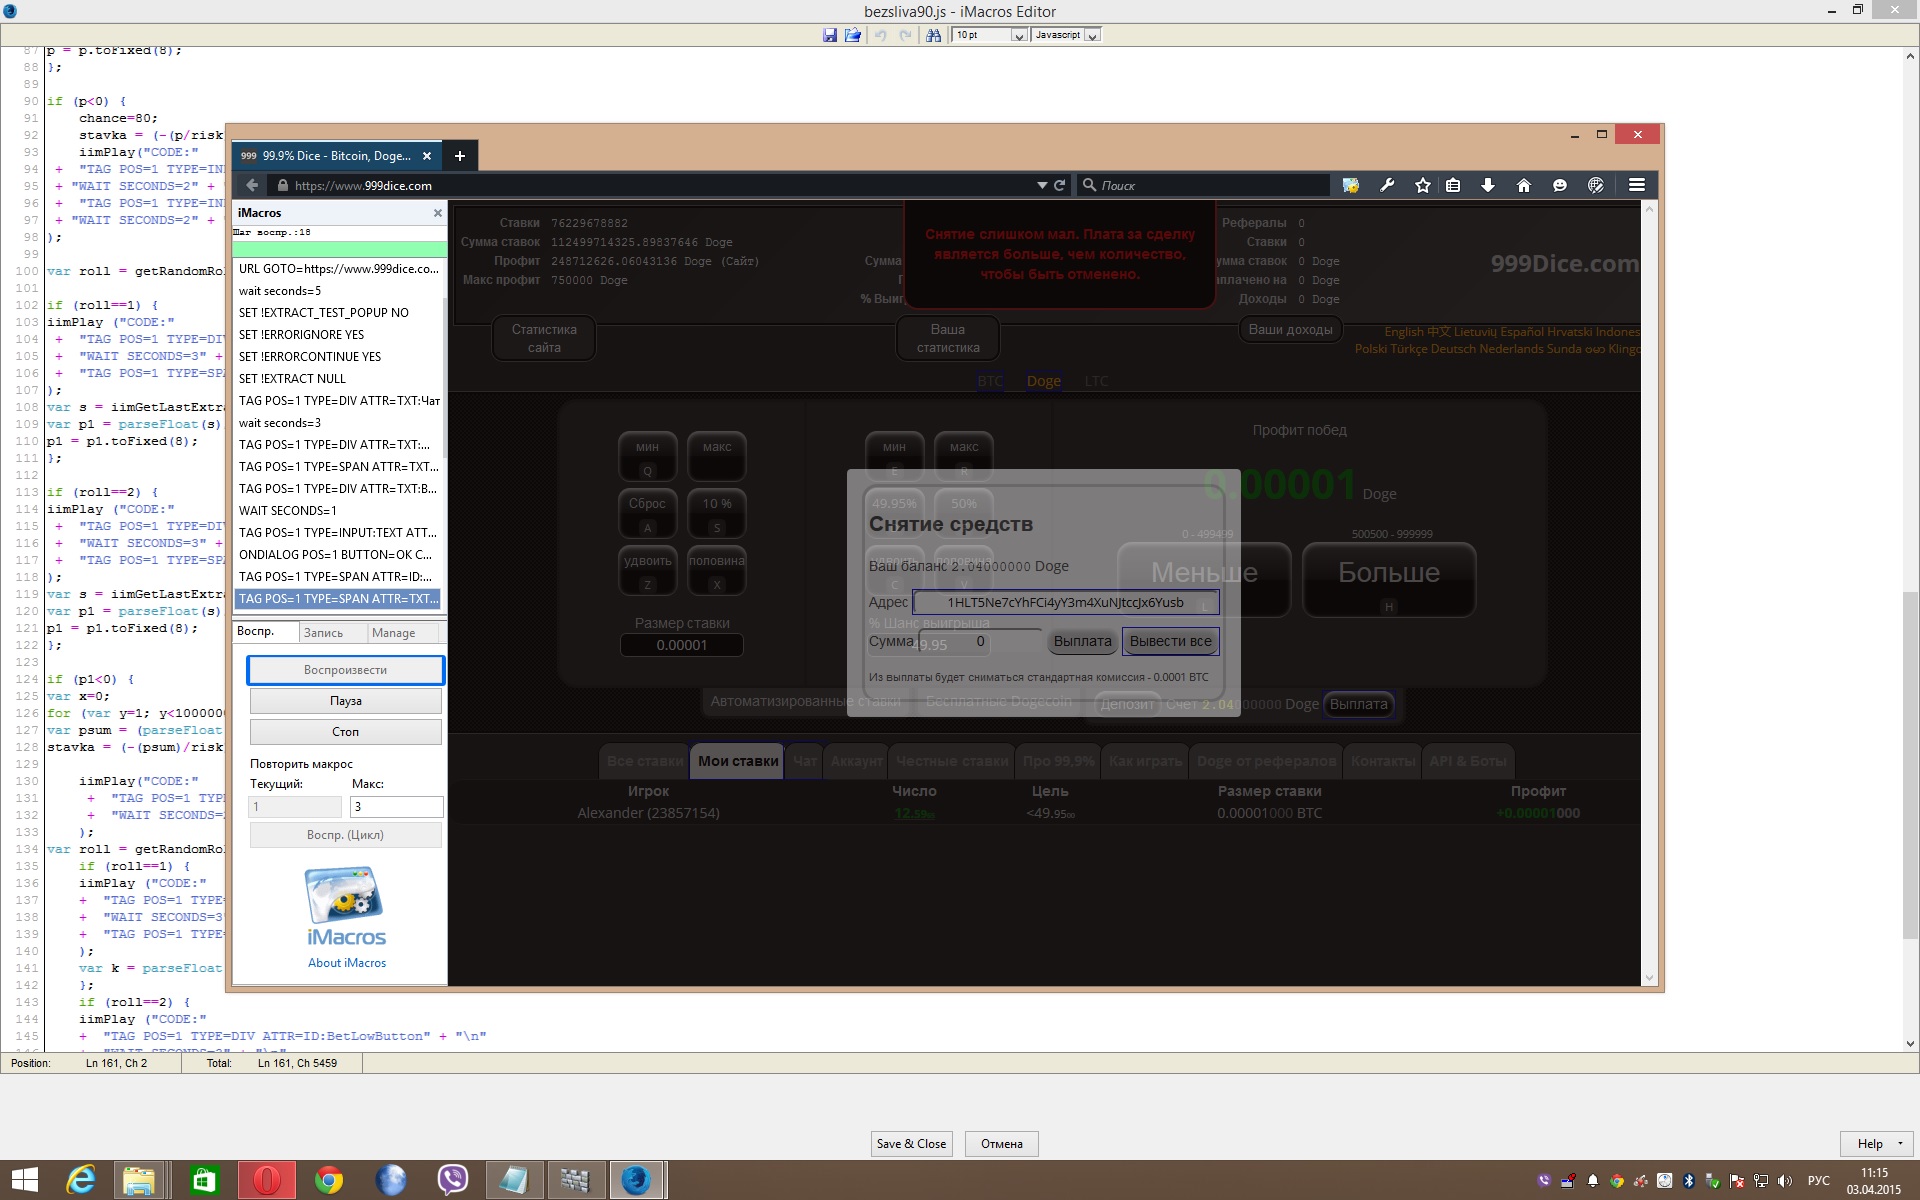Viewport: 1920px width, 1200px height.
Task: Click the Статистика сайта button
Action: (544, 338)
